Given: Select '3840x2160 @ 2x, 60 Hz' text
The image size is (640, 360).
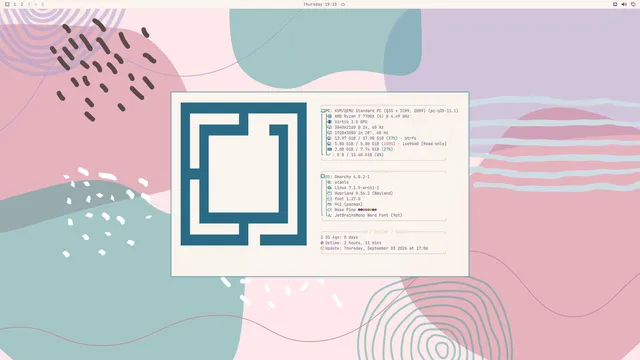Looking at the screenshot, I should coord(359,127).
